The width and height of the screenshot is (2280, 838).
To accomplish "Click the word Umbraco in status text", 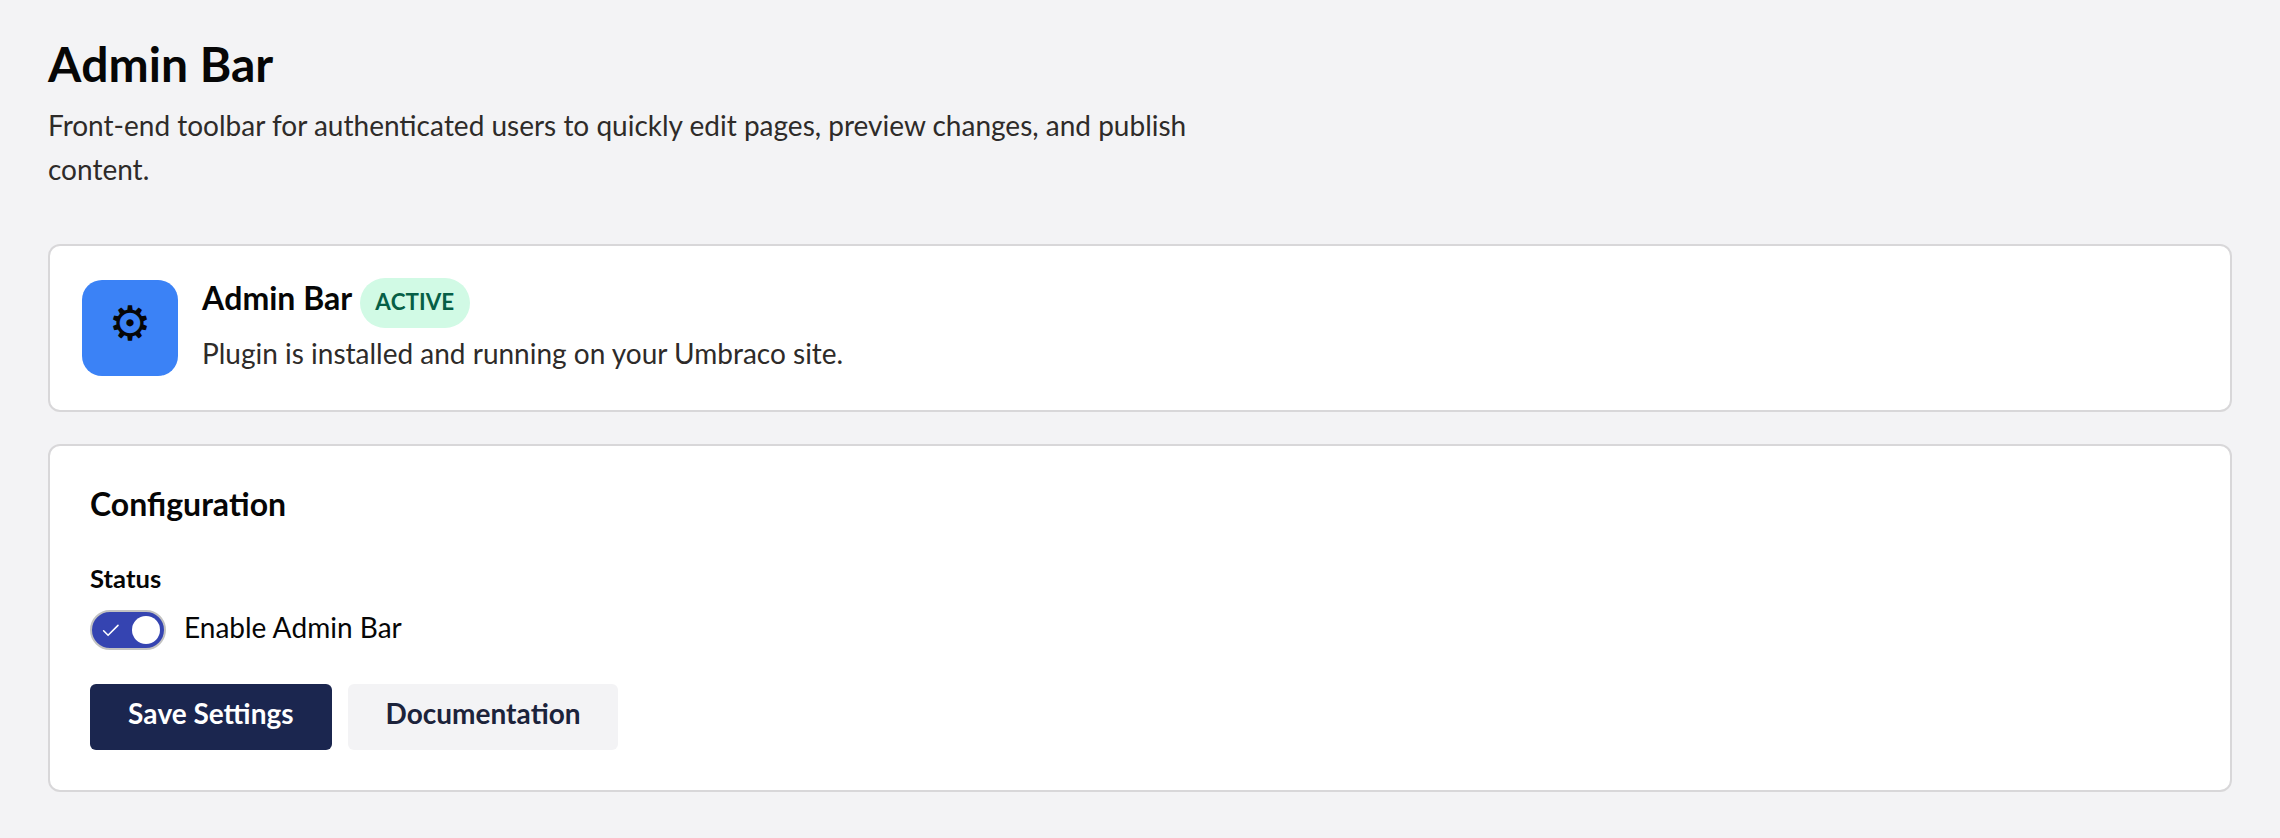I will tap(730, 354).
